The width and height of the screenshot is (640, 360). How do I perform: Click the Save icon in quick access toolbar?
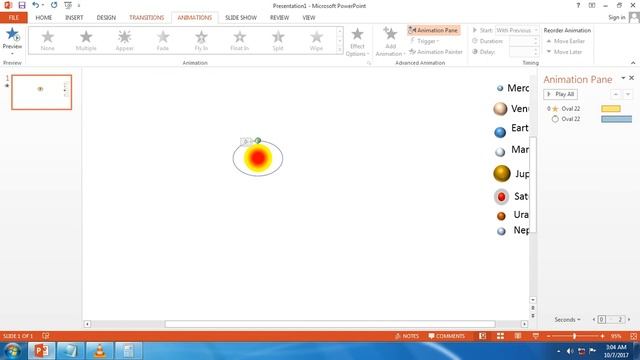(22, 5)
